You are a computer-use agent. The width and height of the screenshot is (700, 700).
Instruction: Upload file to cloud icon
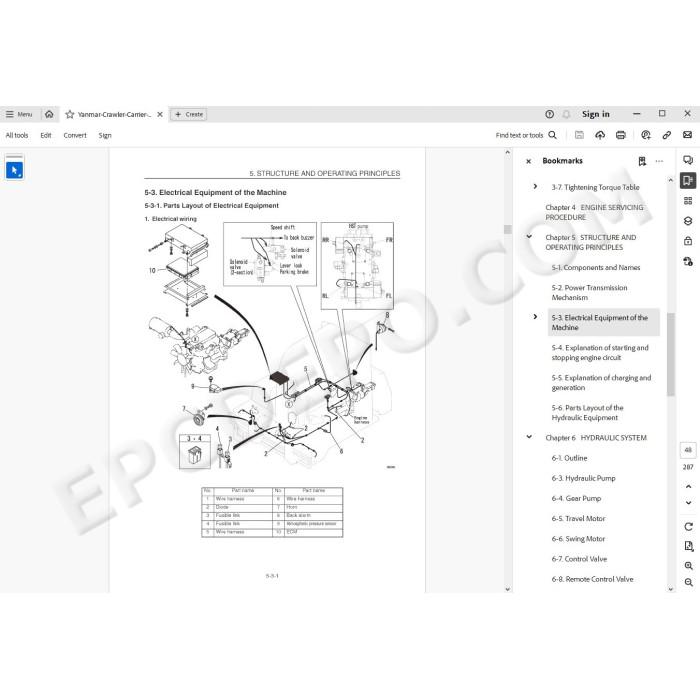(x=600, y=135)
